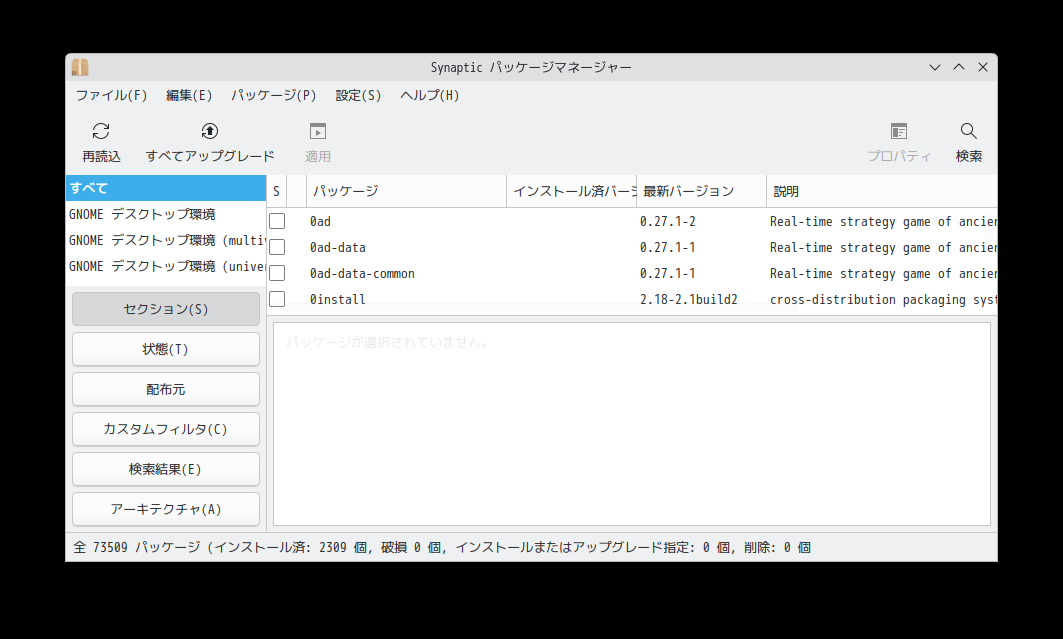1063x639 pixels.
Task: Select GNOME デスクトップ環境 (multiverse) section
Action: click(166, 240)
